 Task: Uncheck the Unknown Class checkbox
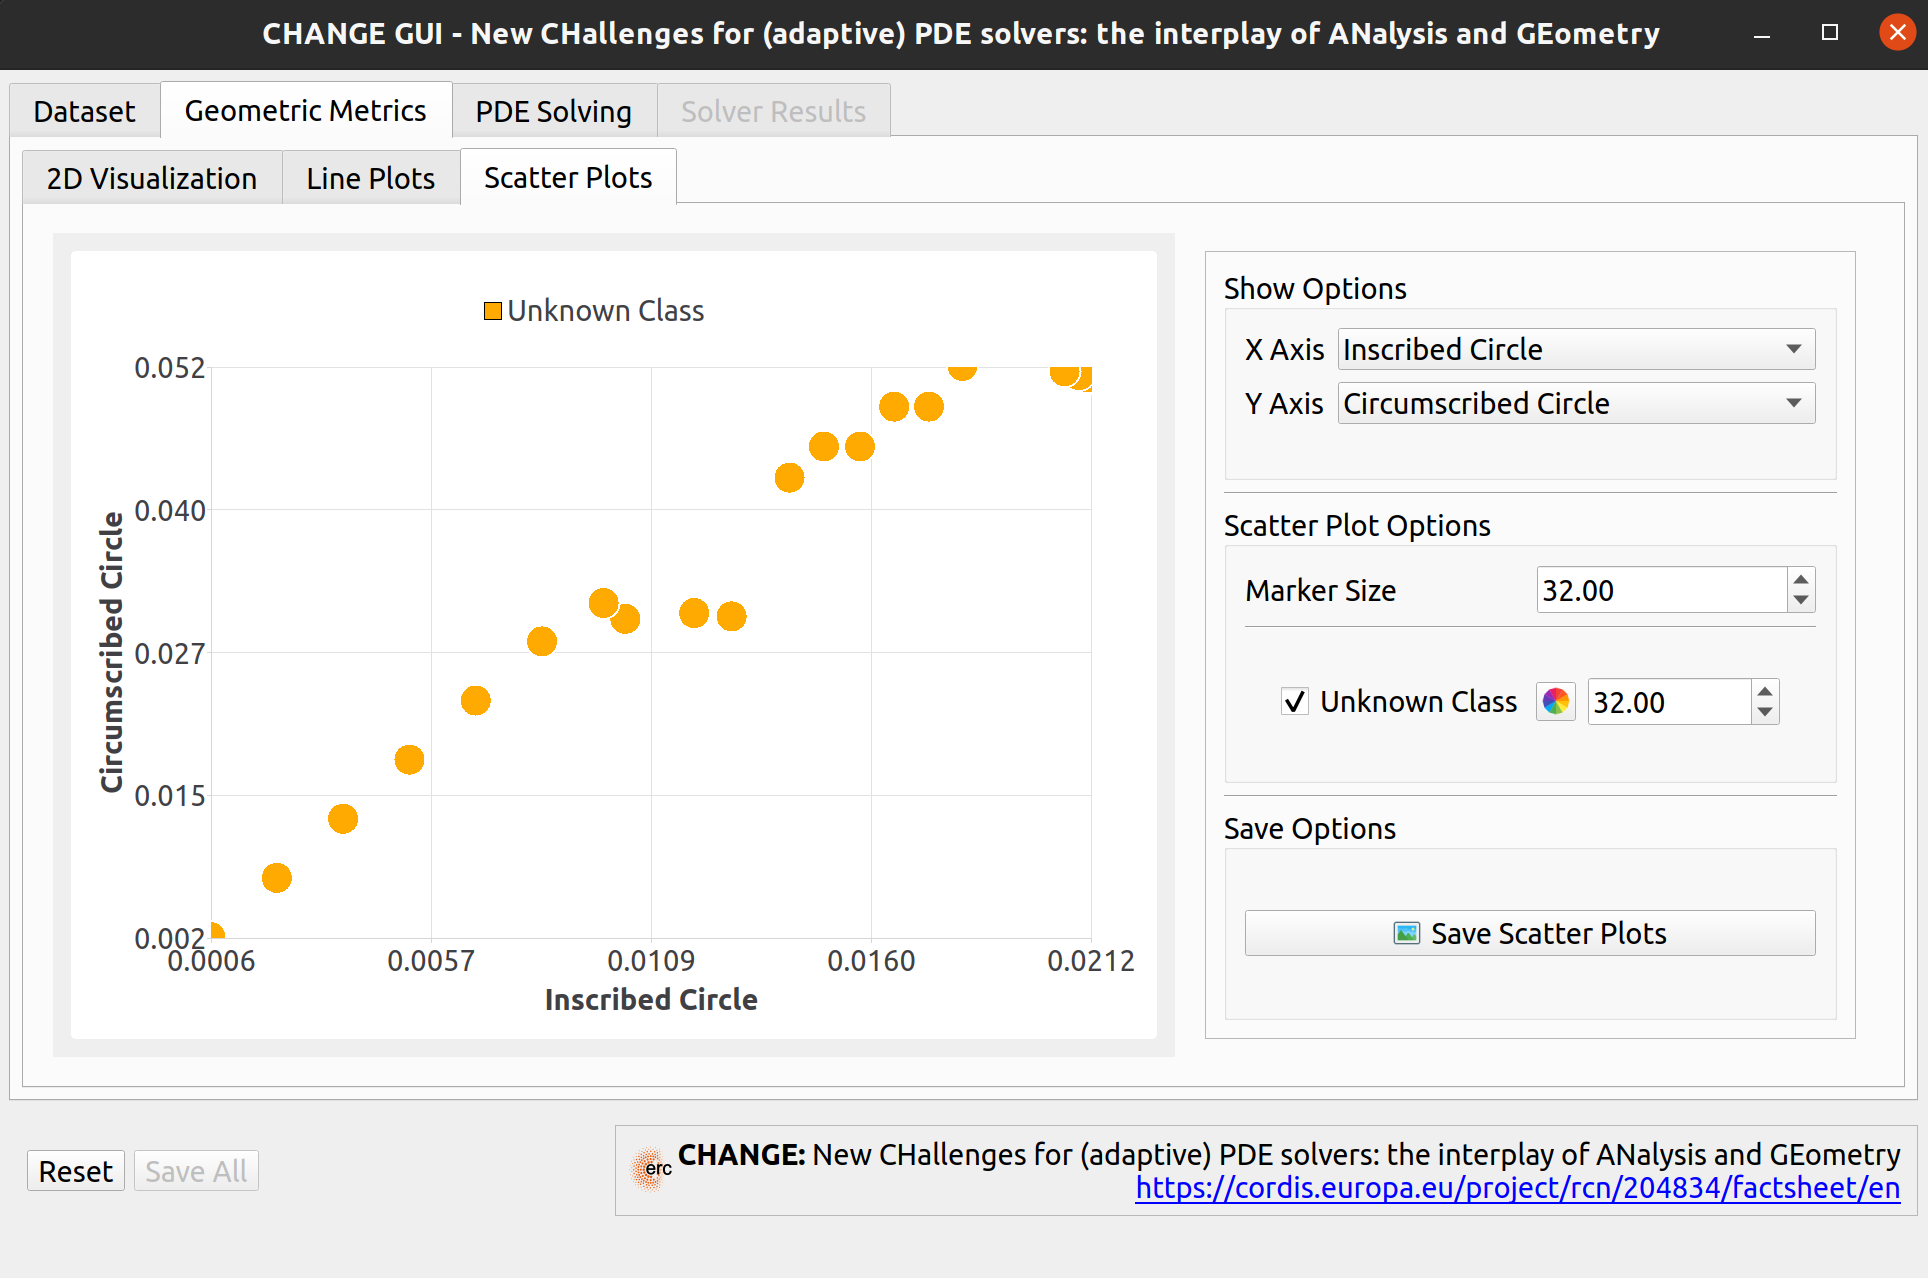pos(1295,702)
